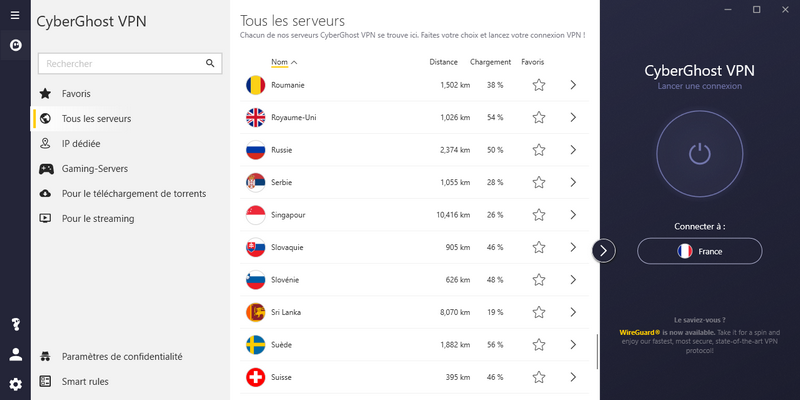The width and height of the screenshot is (800, 400).
Task: Click the France connect-to location button
Action: point(699,251)
